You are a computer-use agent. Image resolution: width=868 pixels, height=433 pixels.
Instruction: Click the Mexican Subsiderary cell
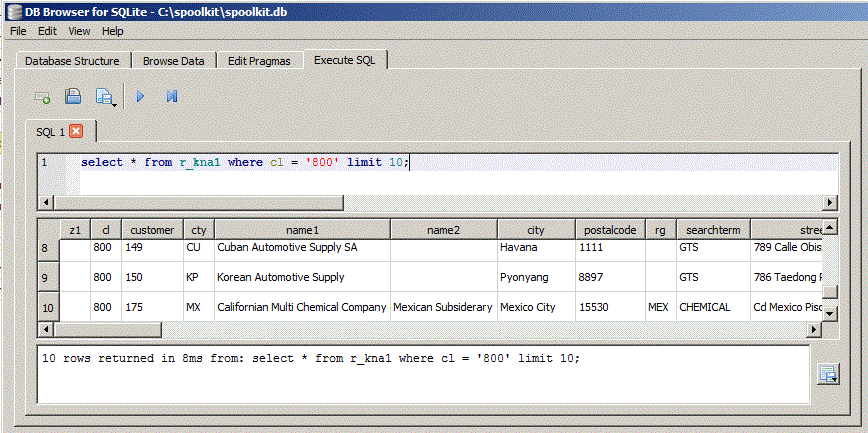tap(444, 307)
